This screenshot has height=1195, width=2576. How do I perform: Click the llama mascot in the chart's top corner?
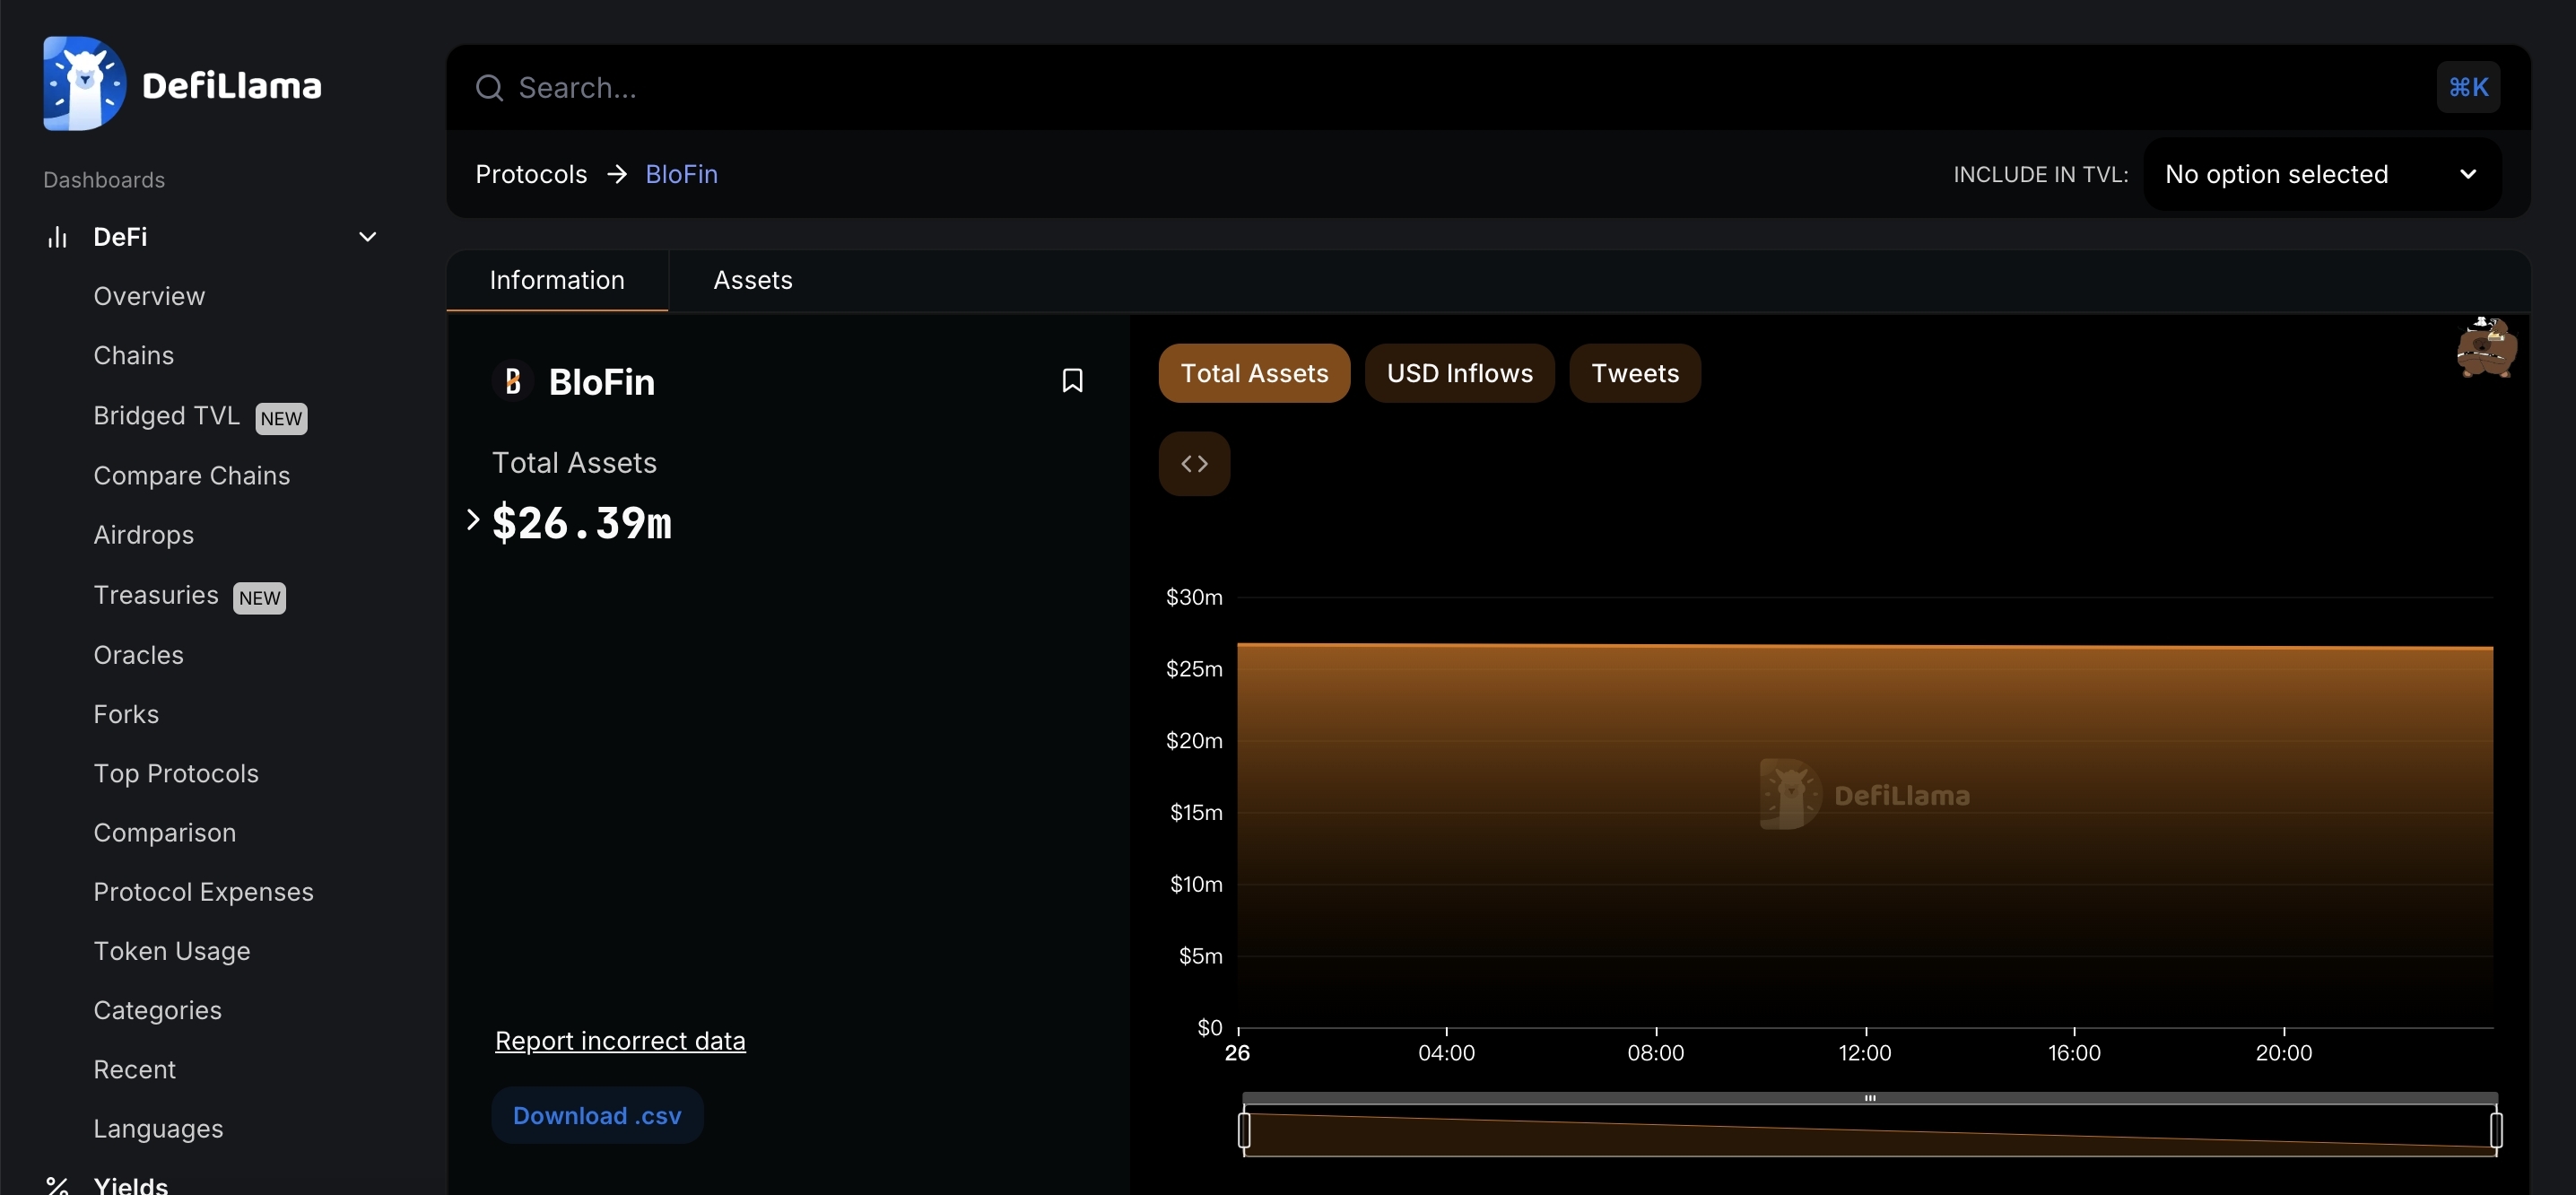pyautogui.click(x=2486, y=346)
